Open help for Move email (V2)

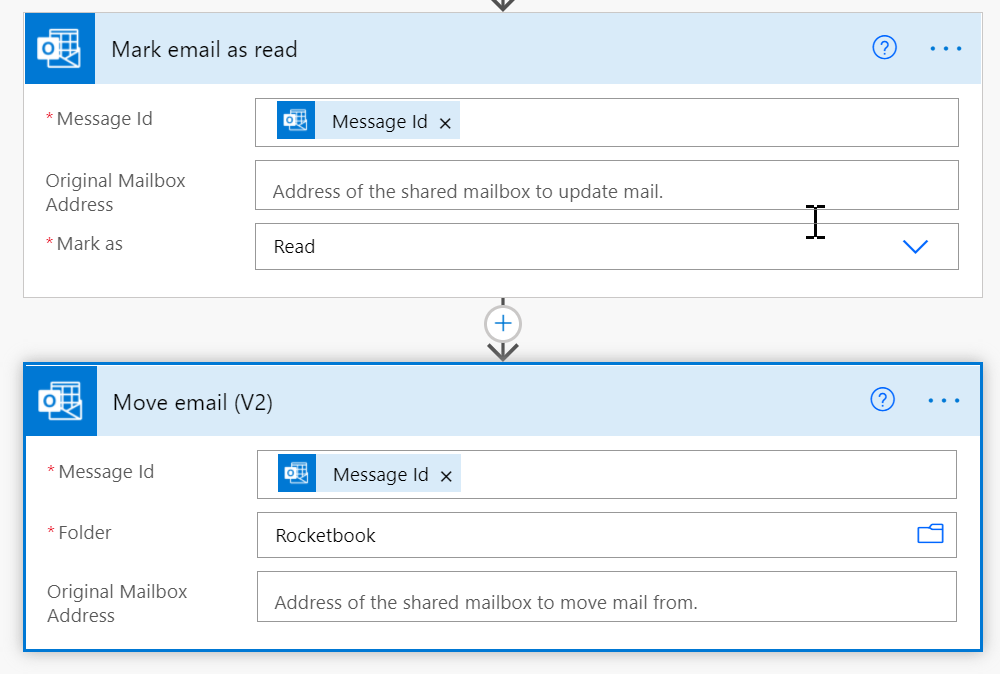pyautogui.click(x=882, y=400)
